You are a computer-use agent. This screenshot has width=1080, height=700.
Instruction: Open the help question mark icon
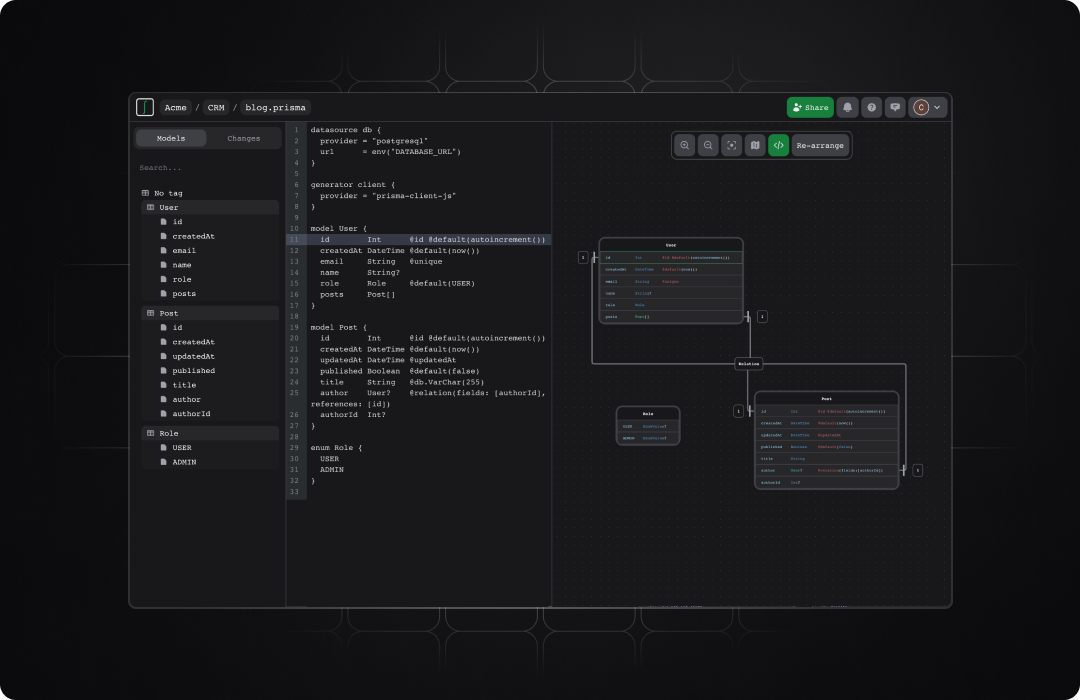[x=871, y=107]
